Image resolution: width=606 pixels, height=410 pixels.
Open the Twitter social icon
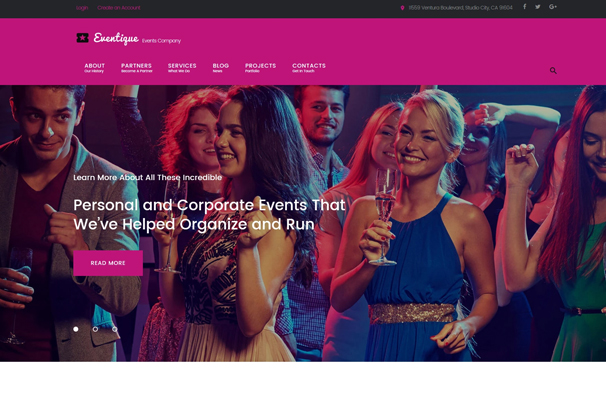pos(538,7)
